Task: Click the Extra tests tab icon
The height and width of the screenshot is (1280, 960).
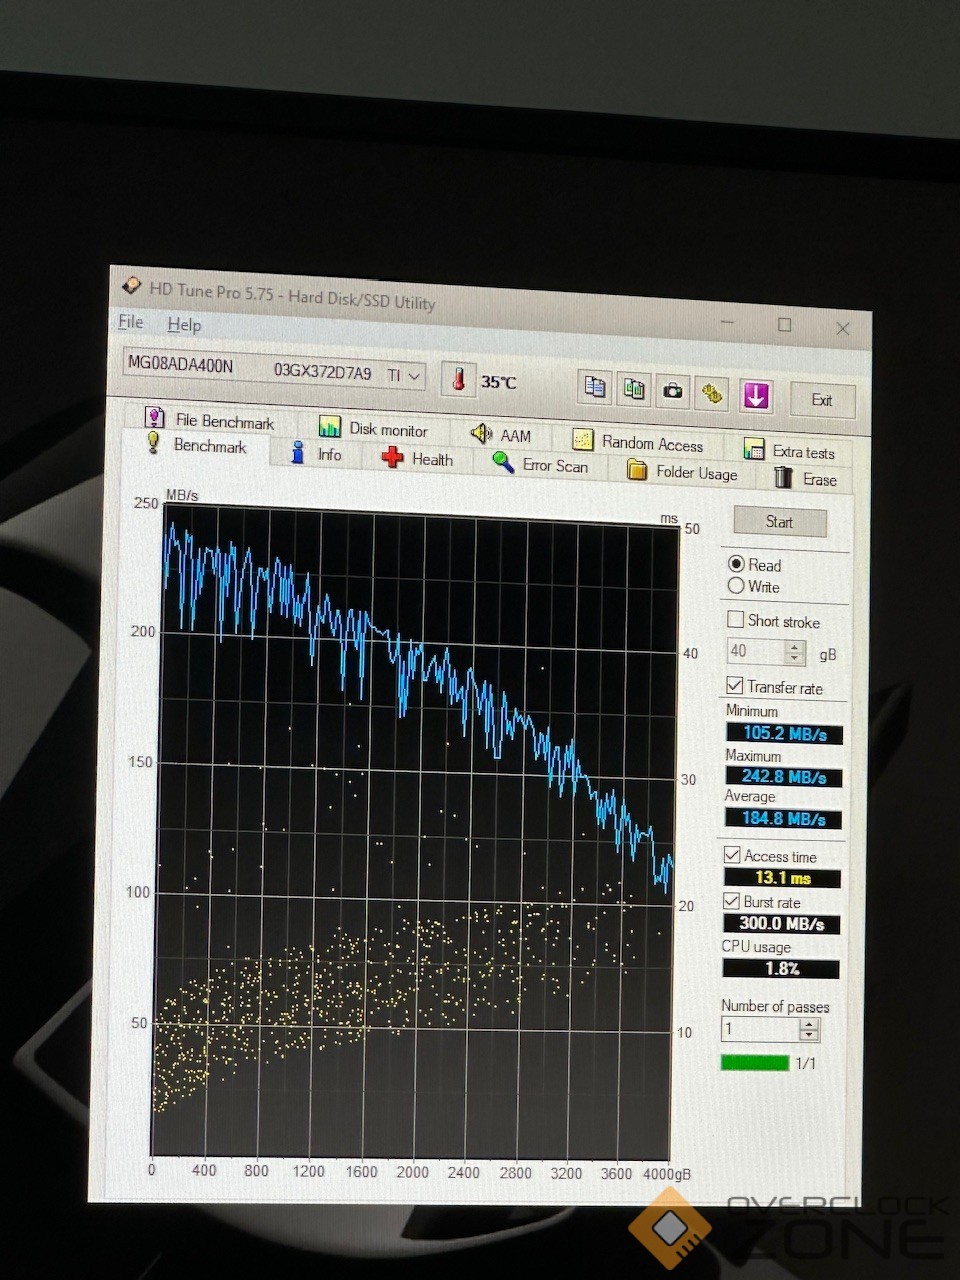Action: [x=753, y=449]
